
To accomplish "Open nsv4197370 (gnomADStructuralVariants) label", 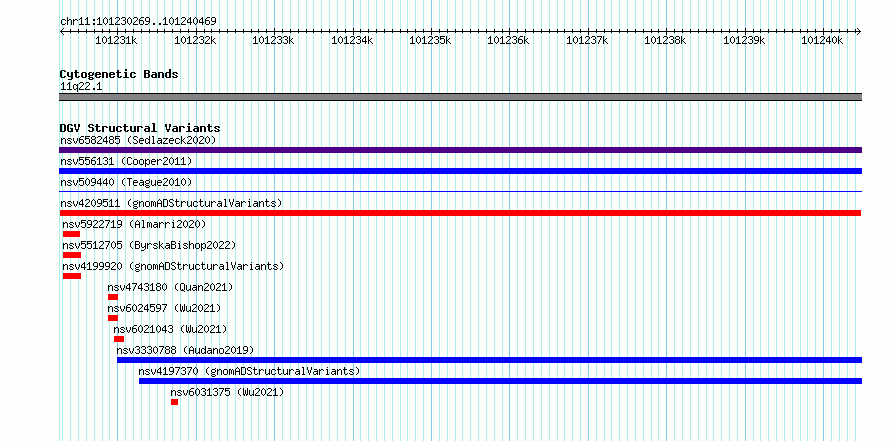I will pyautogui.click(x=249, y=371).
